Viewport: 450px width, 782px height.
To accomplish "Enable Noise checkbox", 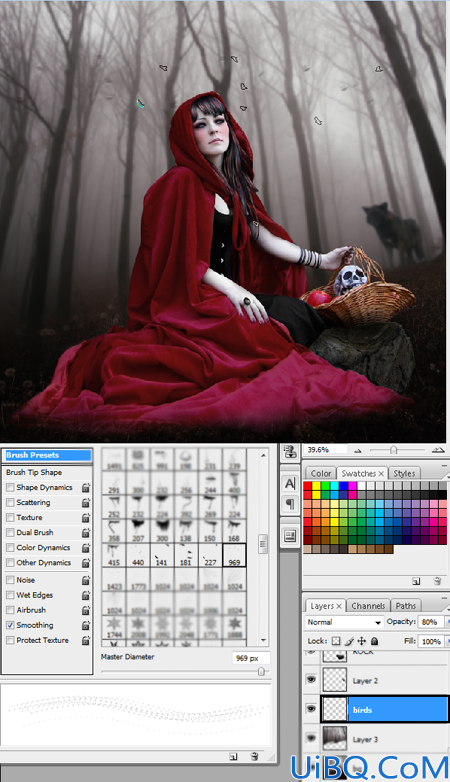I will (10, 580).
